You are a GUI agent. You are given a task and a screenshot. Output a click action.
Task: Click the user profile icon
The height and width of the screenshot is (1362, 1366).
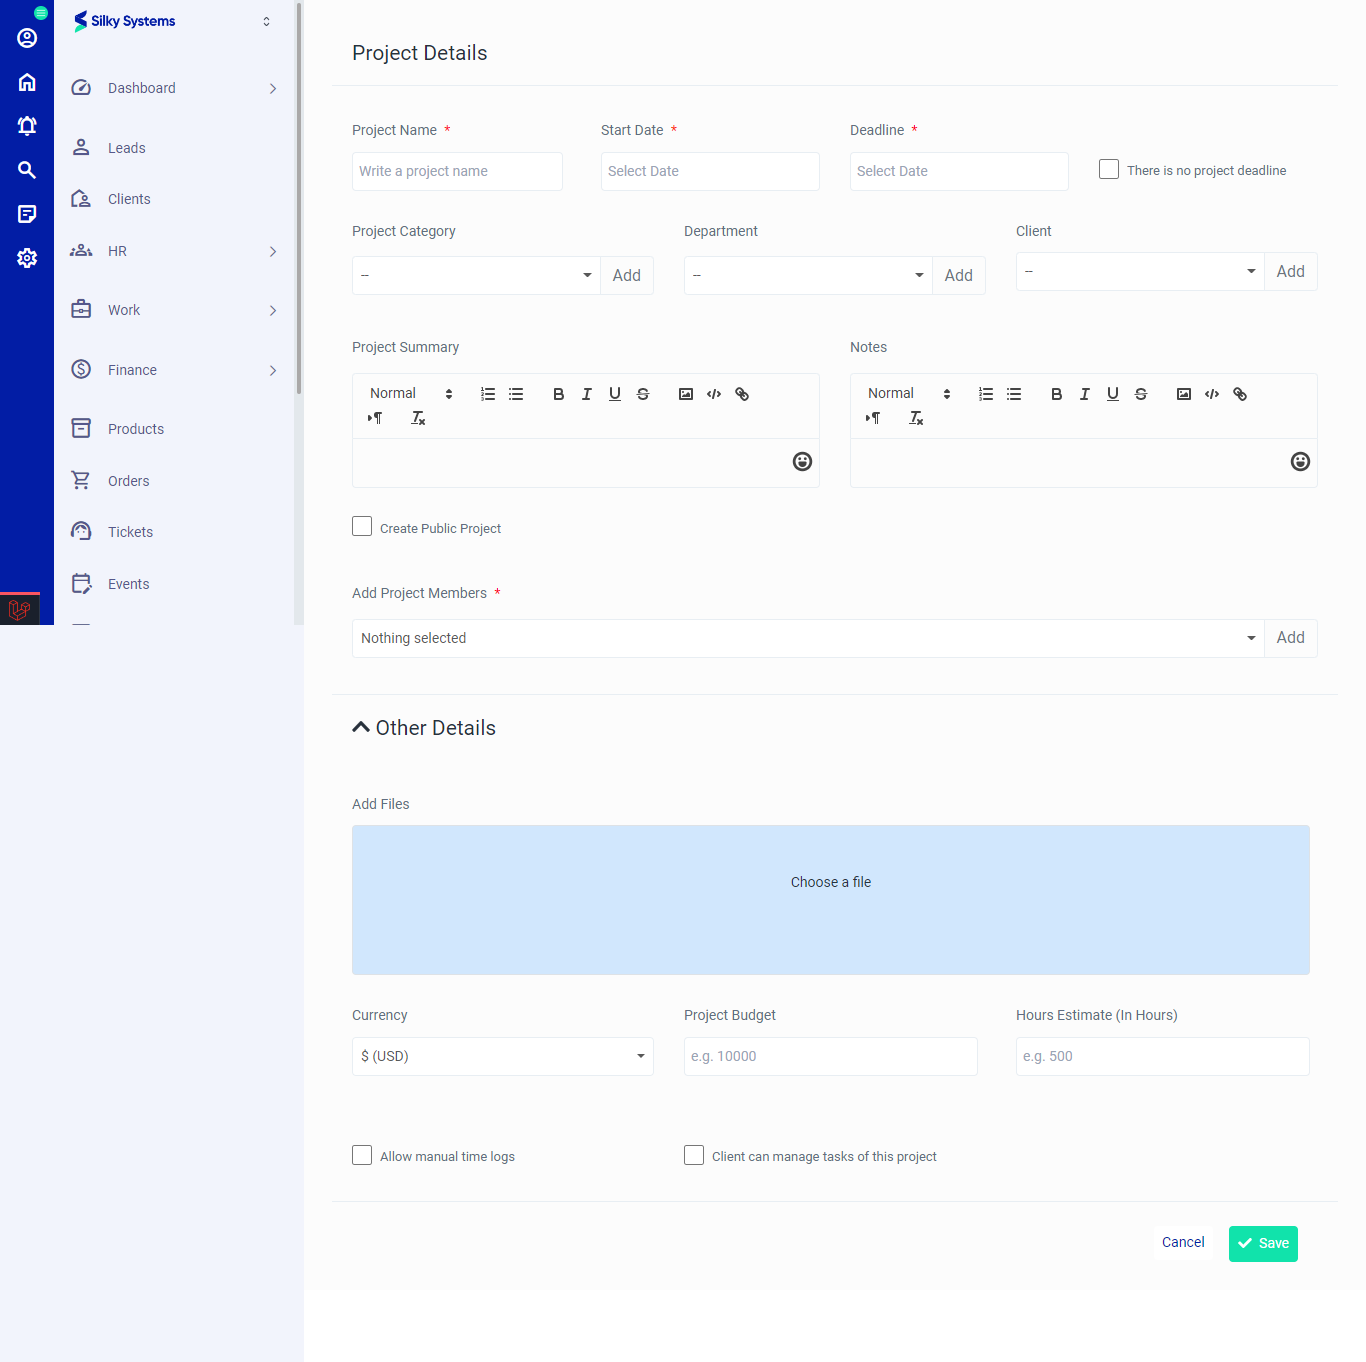[x=26, y=37]
